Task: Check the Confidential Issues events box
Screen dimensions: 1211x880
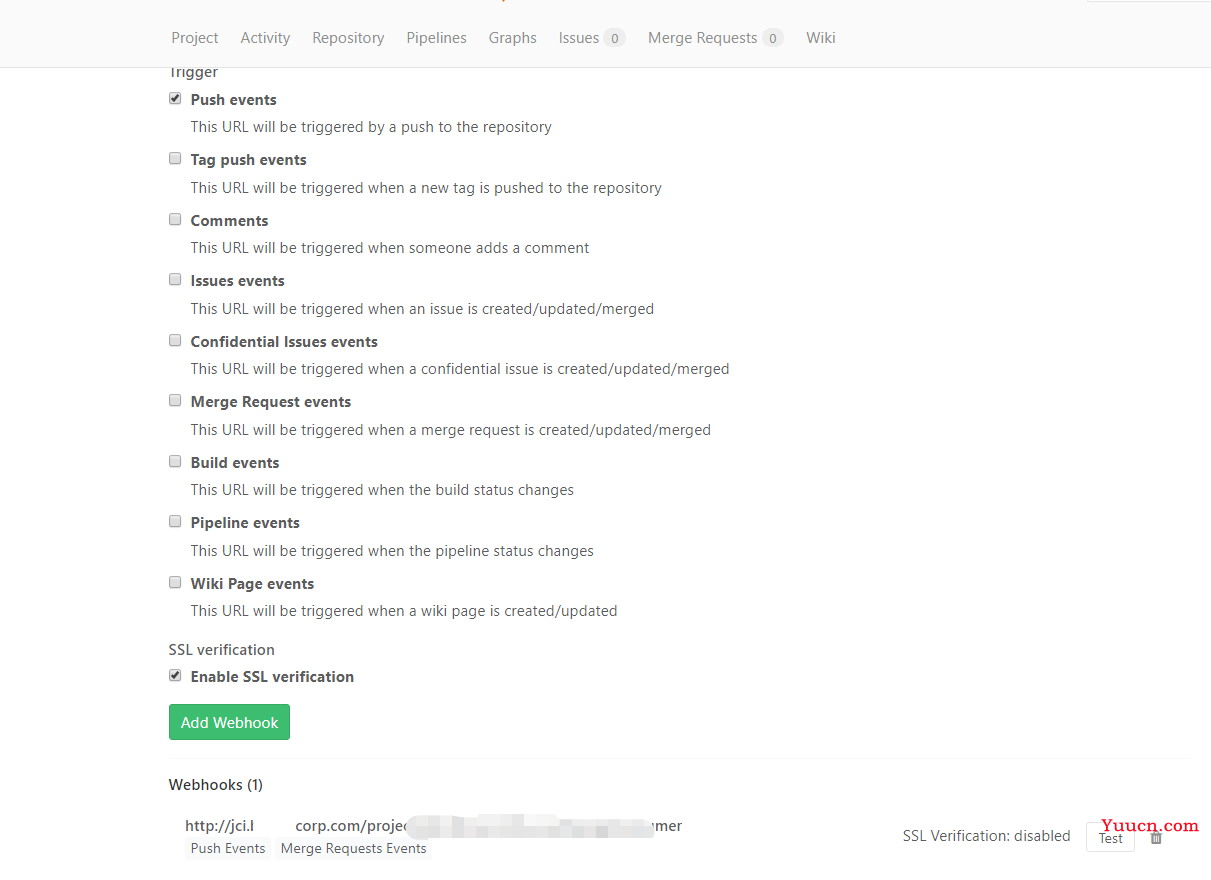Action: (x=175, y=340)
